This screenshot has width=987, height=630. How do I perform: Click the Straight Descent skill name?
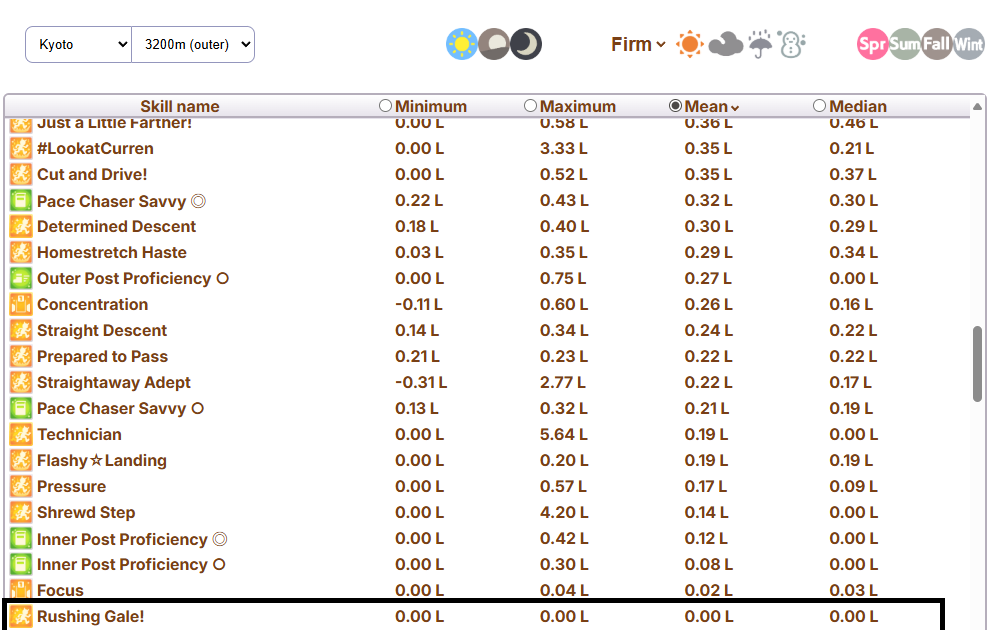click(x=102, y=330)
